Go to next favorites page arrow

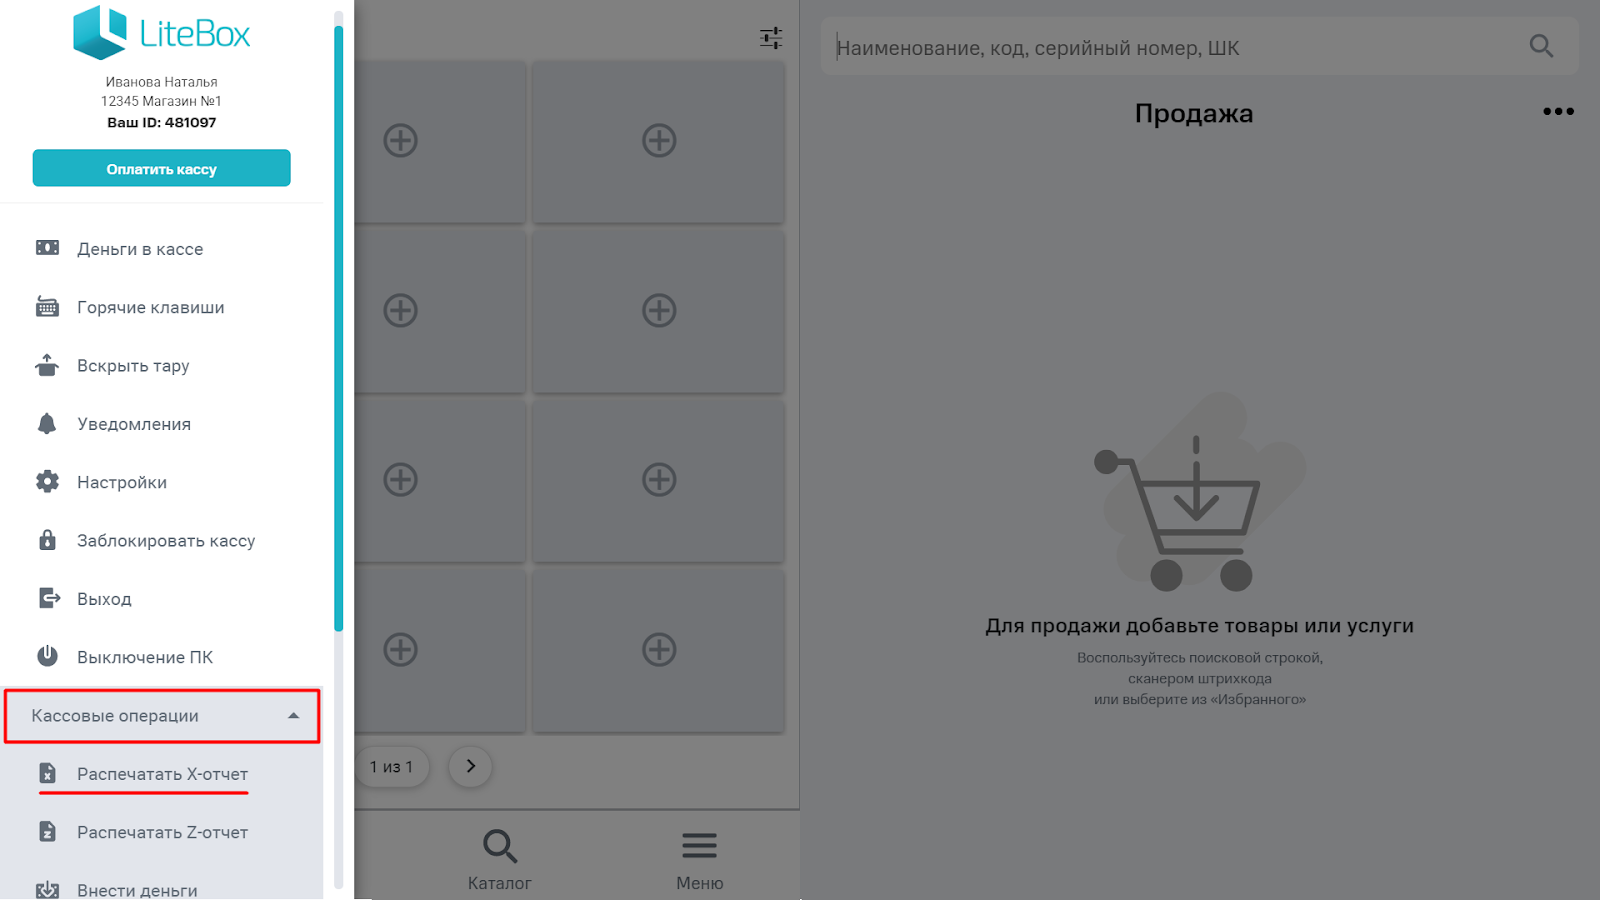470,766
